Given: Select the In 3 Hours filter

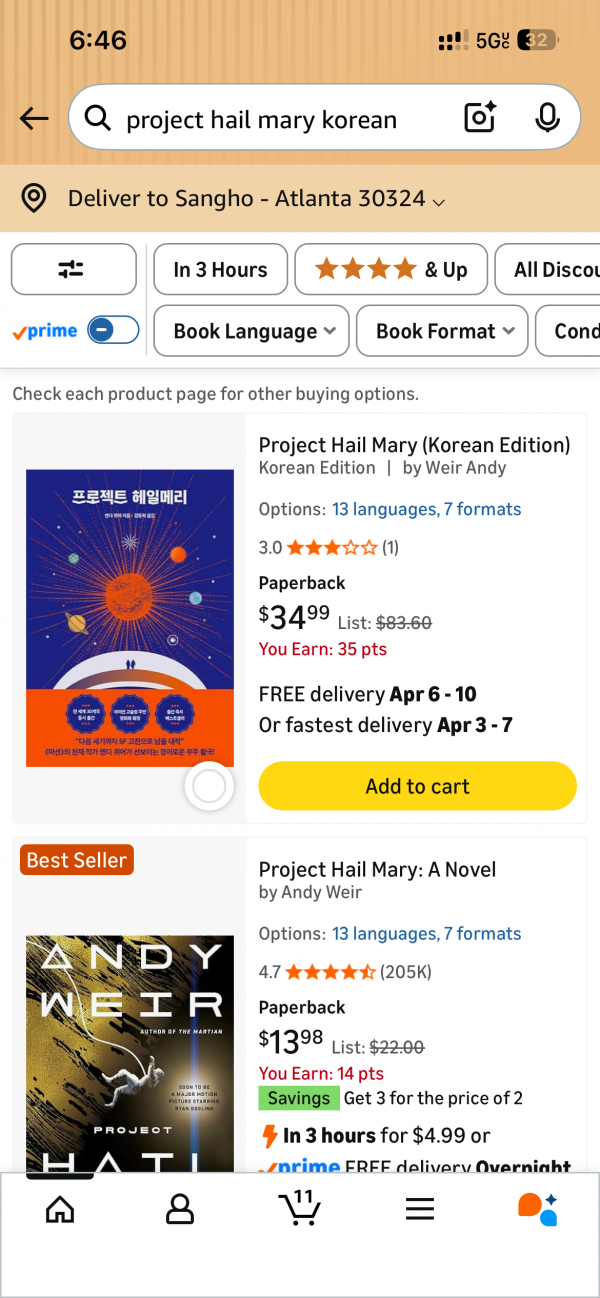Looking at the screenshot, I should [x=220, y=270].
